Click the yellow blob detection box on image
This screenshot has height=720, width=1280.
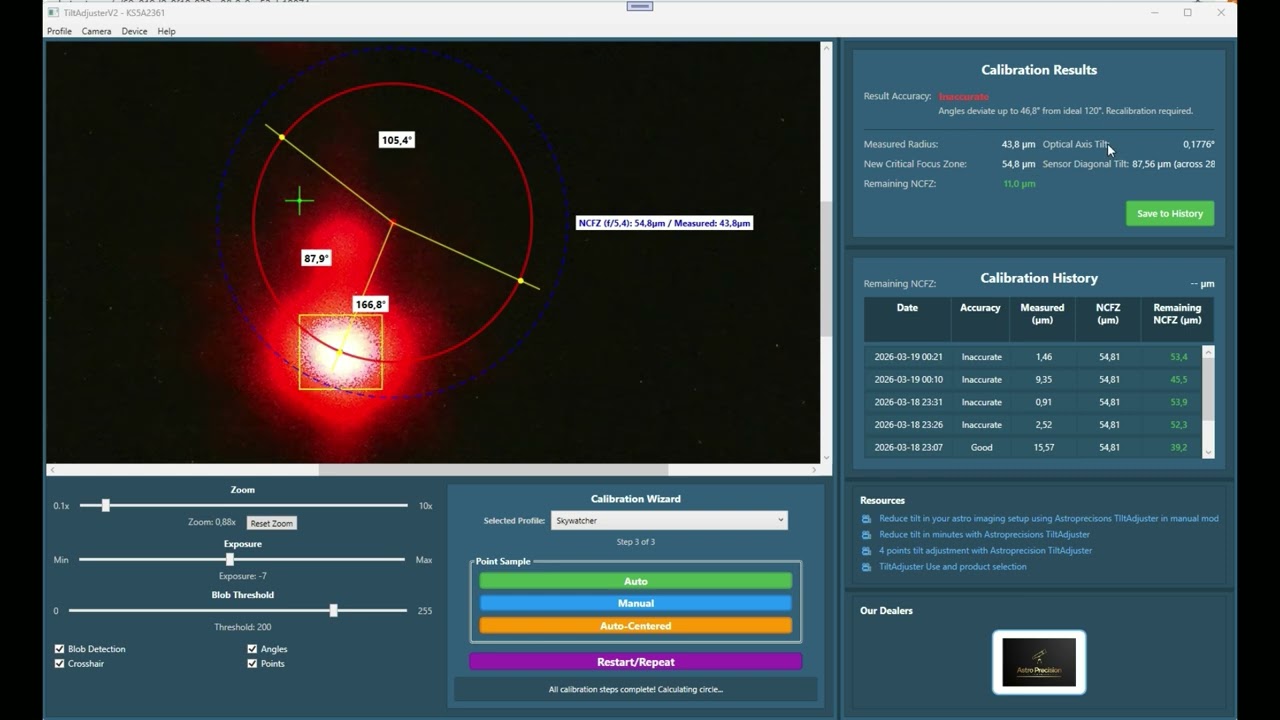pyautogui.click(x=341, y=352)
